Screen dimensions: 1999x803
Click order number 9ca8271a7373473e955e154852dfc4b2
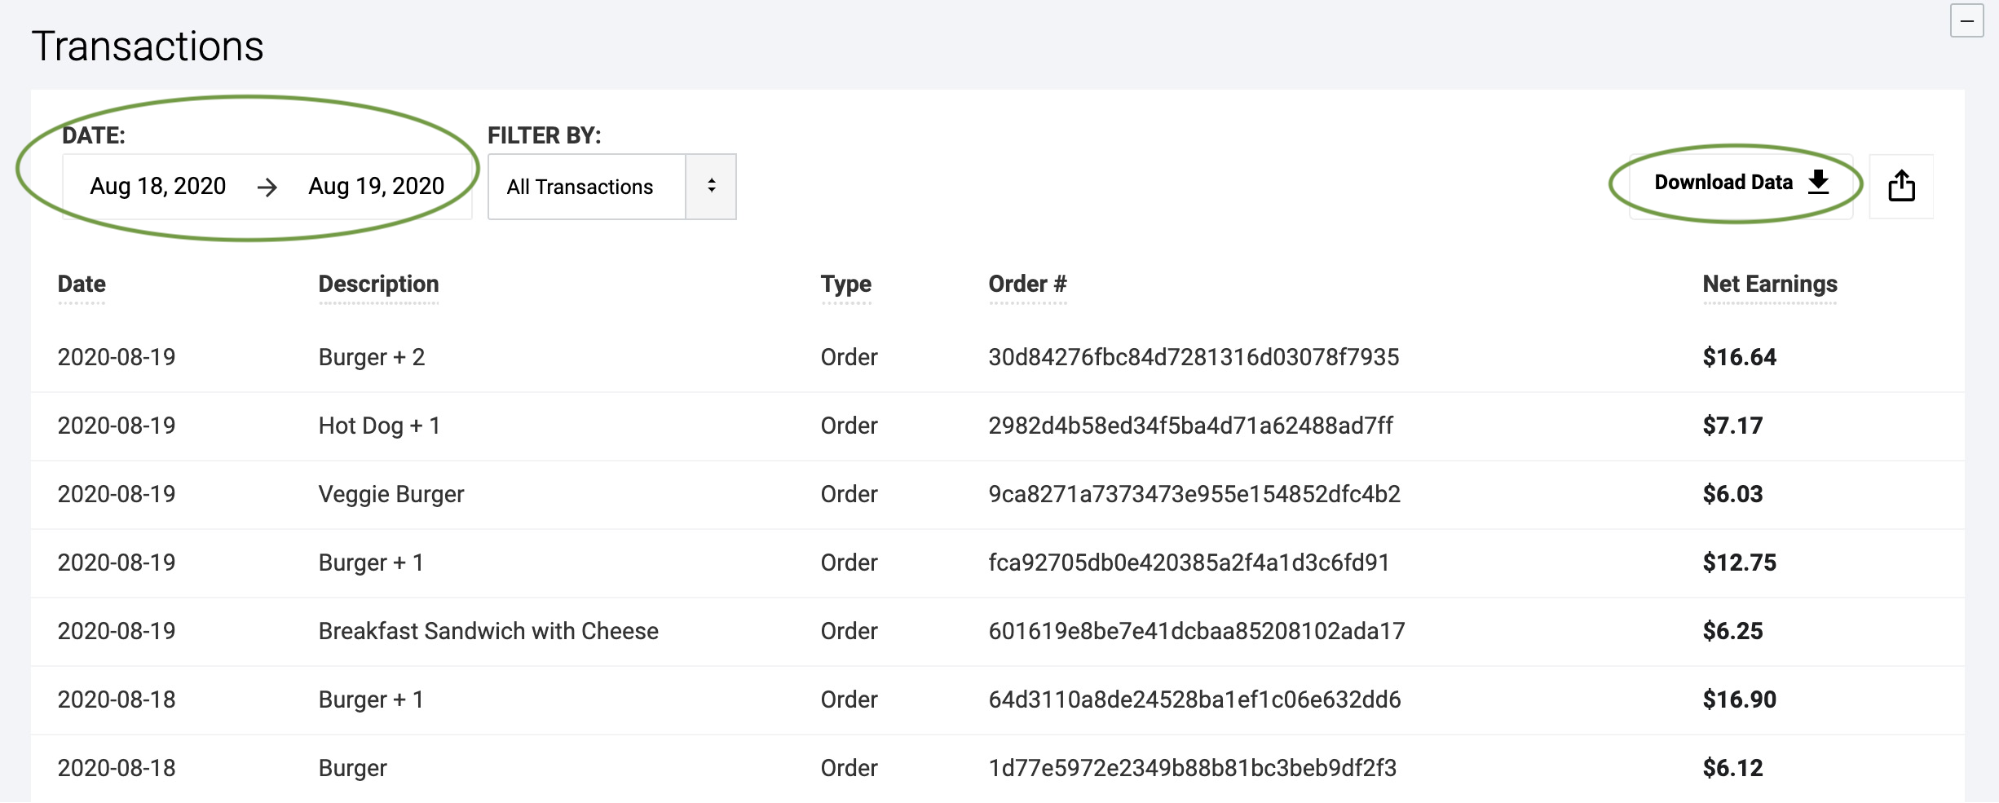1195,495
